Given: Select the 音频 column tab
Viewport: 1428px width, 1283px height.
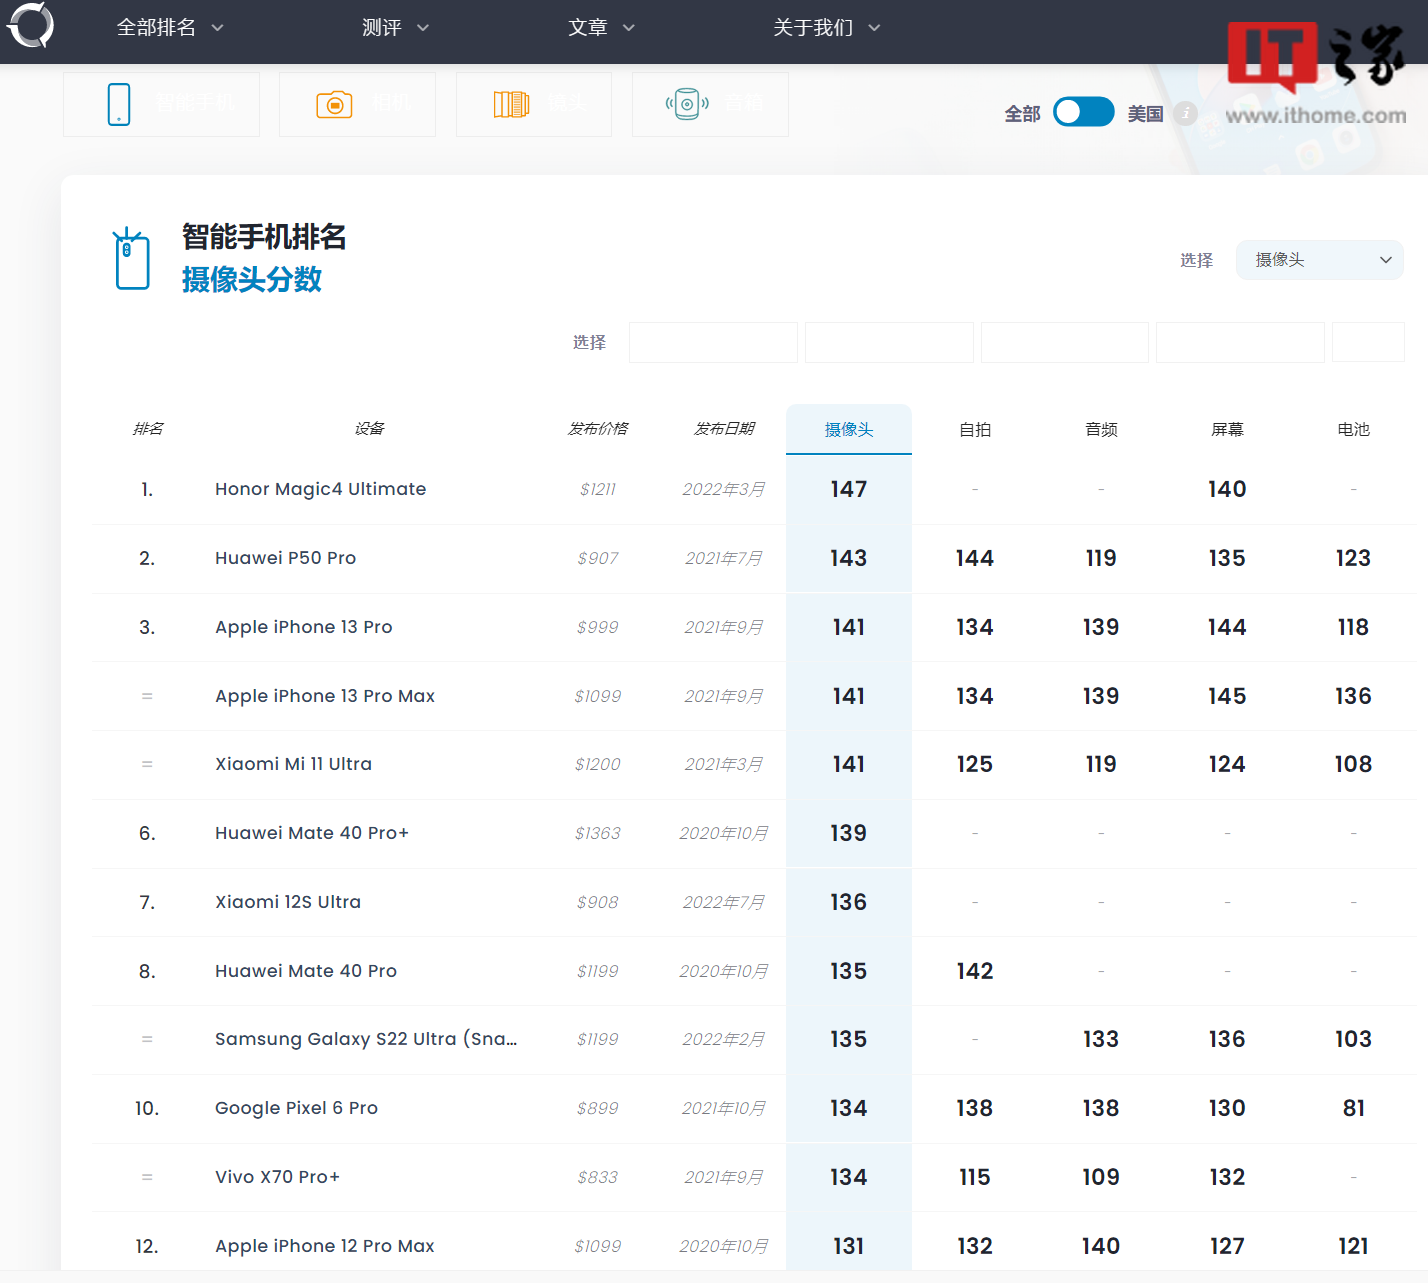Looking at the screenshot, I should (1101, 429).
